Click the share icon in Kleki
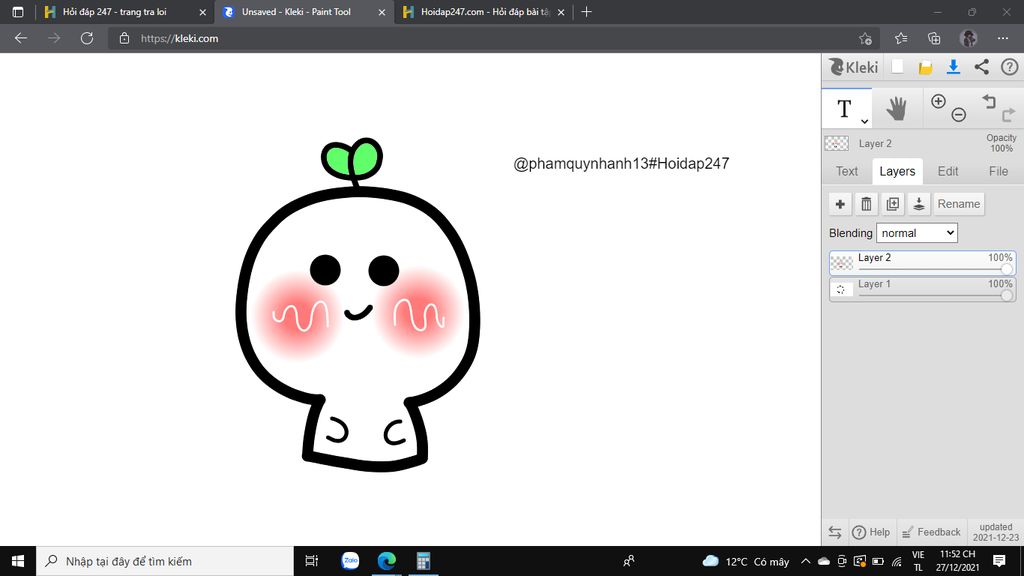The height and width of the screenshot is (576, 1024). [x=982, y=67]
